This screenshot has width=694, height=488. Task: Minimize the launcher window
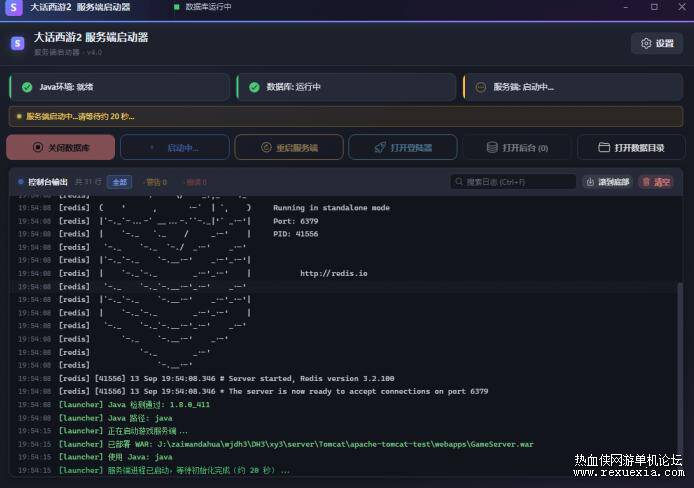pos(626,7)
